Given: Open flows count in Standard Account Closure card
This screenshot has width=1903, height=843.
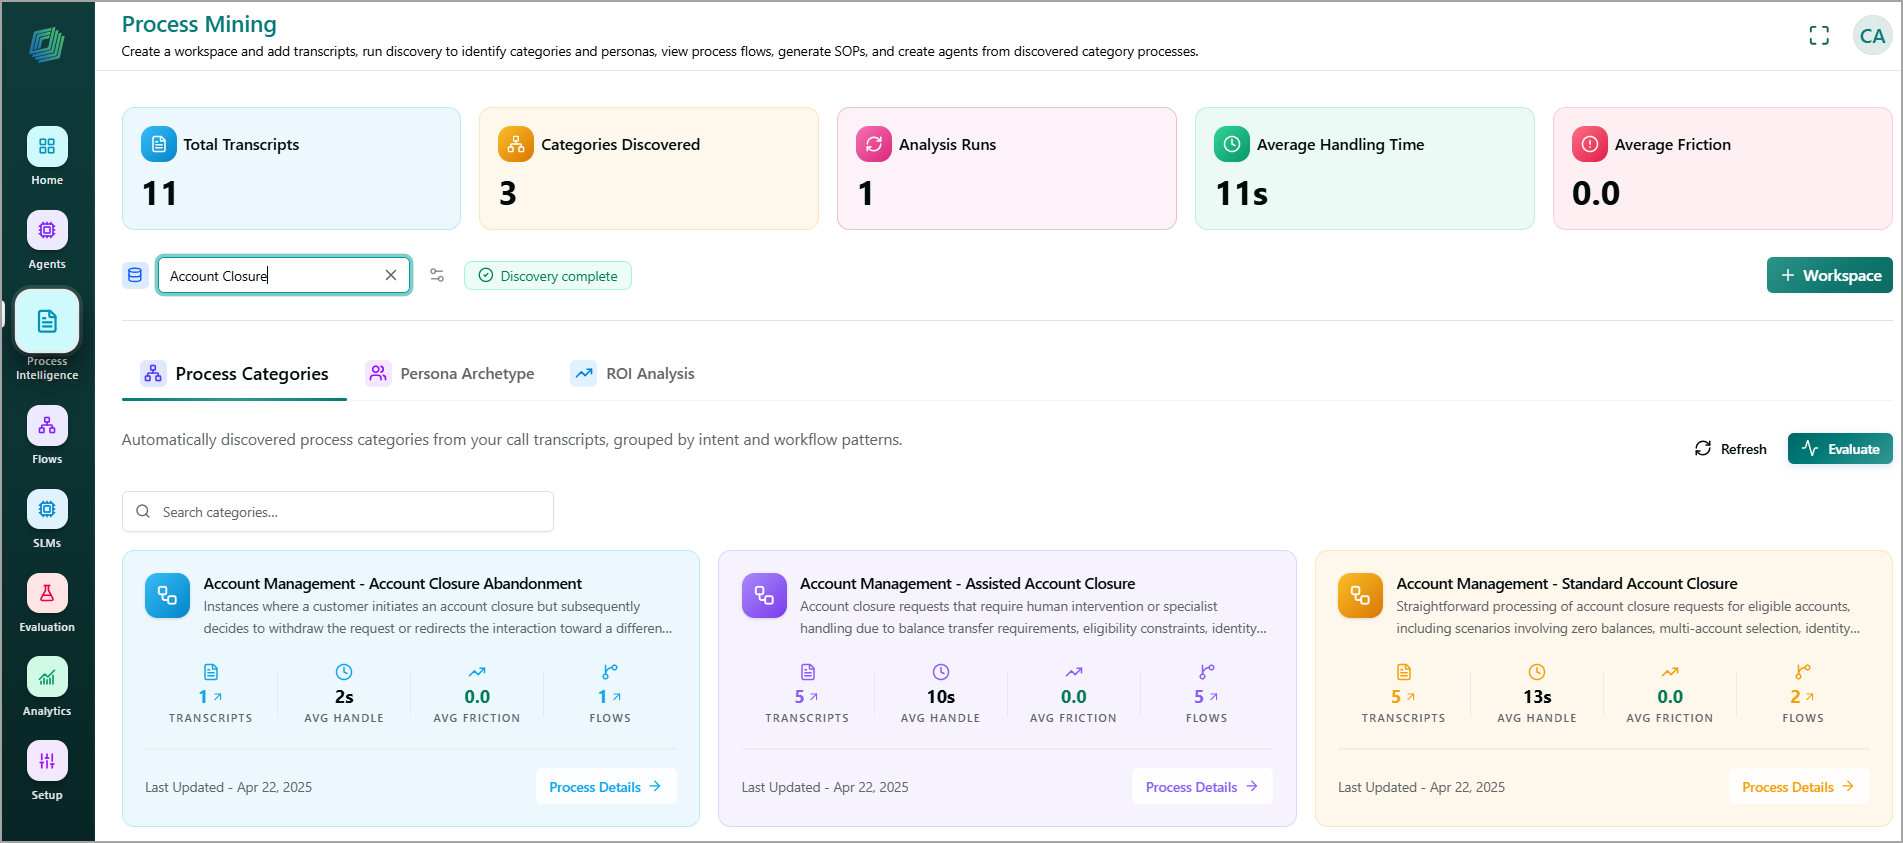Looking at the screenshot, I should 1803,697.
